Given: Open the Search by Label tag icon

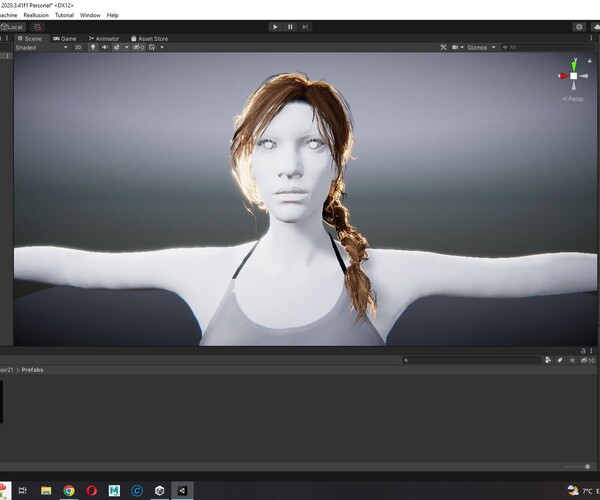Looking at the screenshot, I should pos(560,360).
